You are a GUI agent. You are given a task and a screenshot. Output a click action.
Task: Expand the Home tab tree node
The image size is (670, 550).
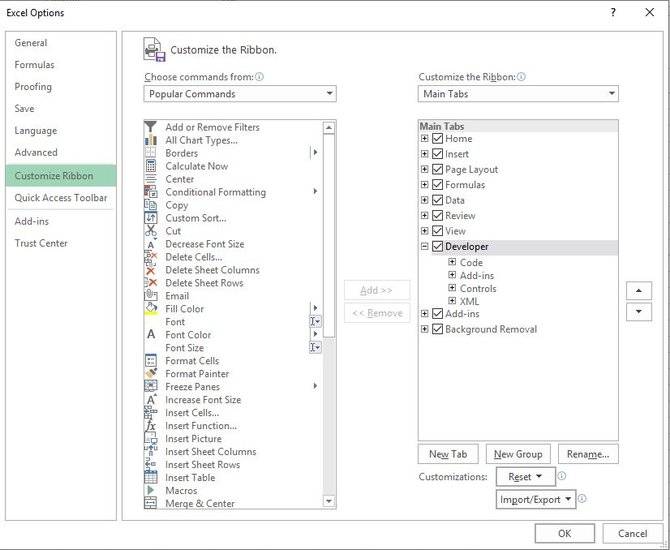pyautogui.click(x=424, y=138)
